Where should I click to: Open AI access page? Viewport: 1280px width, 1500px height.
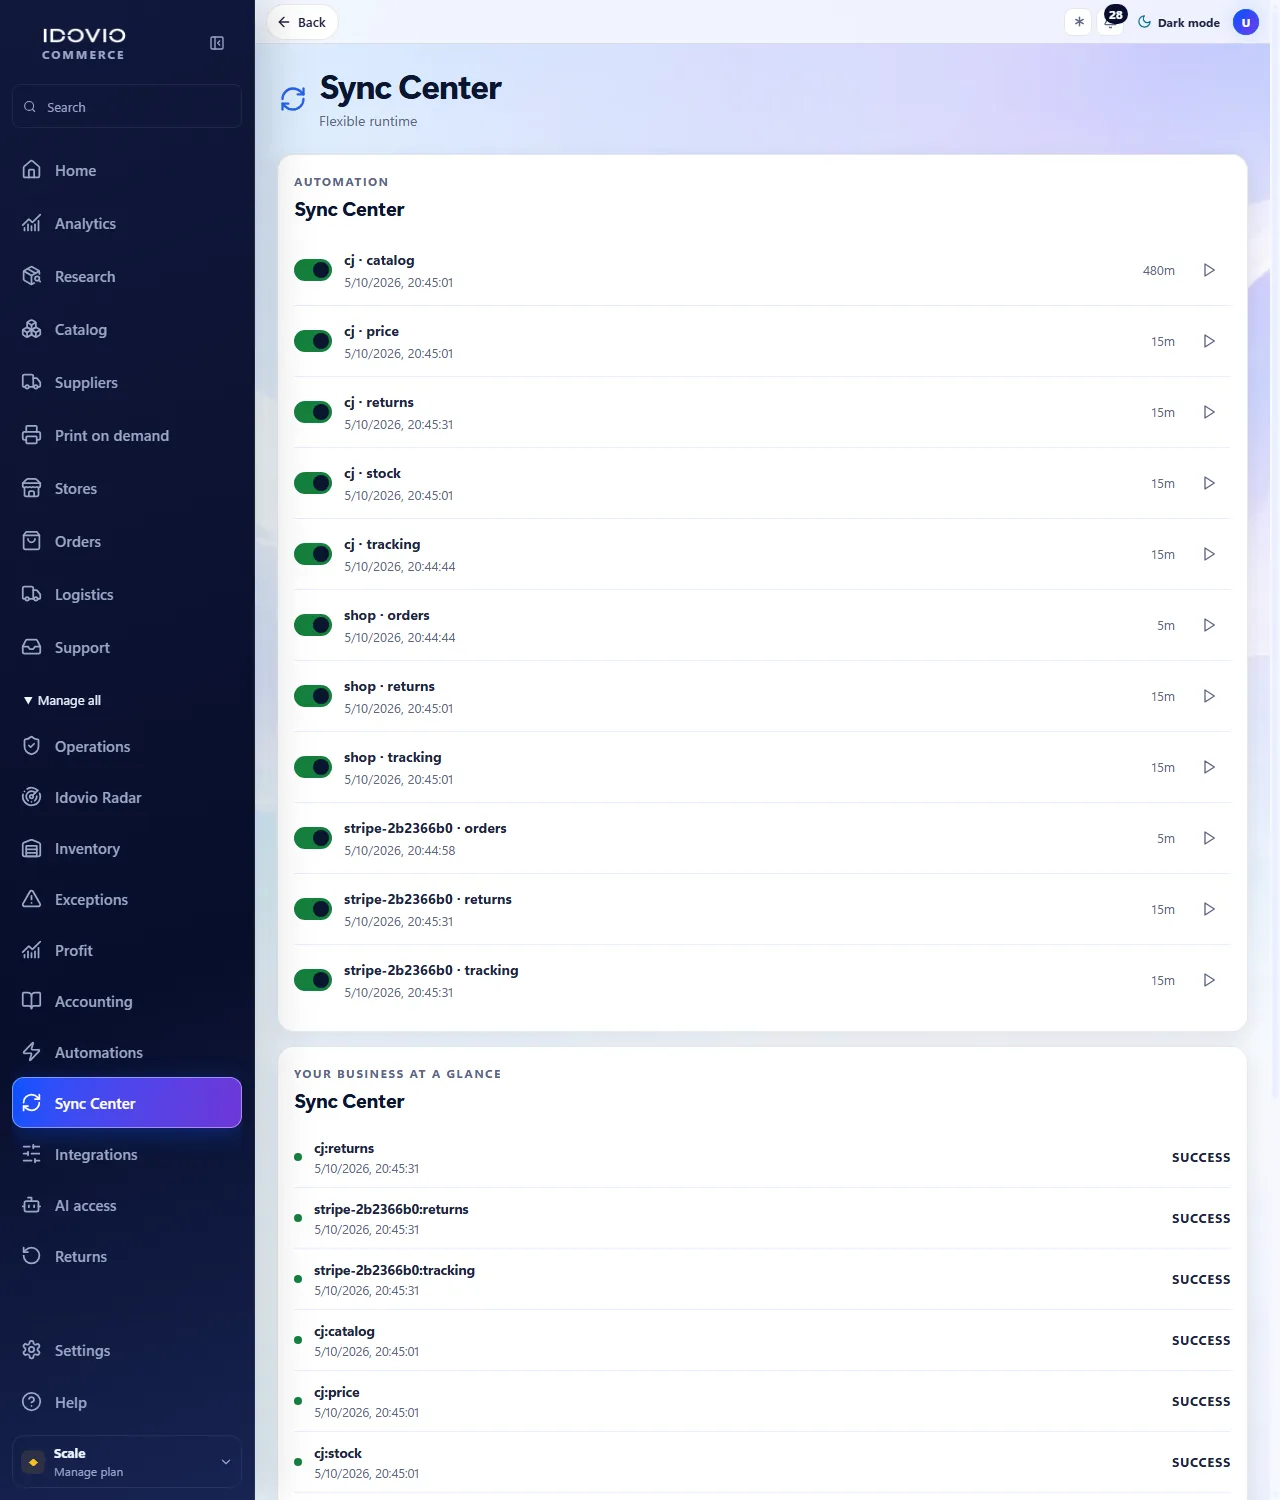click(x=127, y=1205)
